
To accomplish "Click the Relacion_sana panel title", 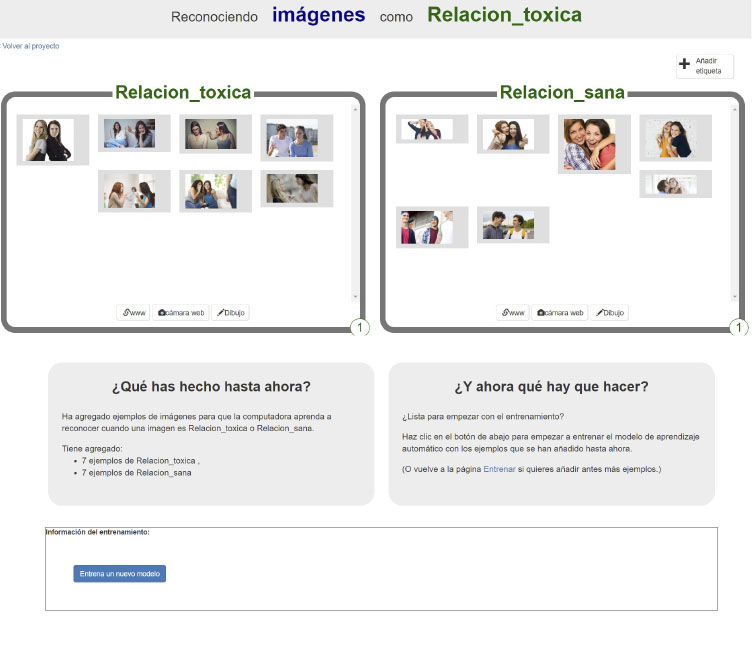I will point(562,92).
